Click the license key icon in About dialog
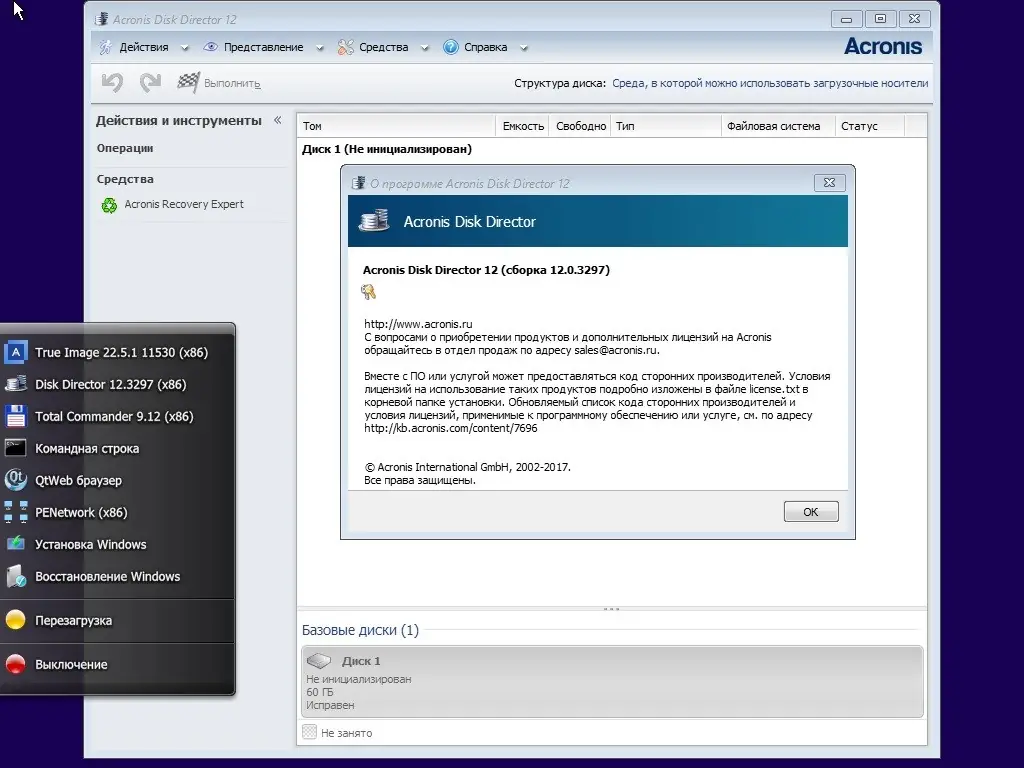 point(368,292)
